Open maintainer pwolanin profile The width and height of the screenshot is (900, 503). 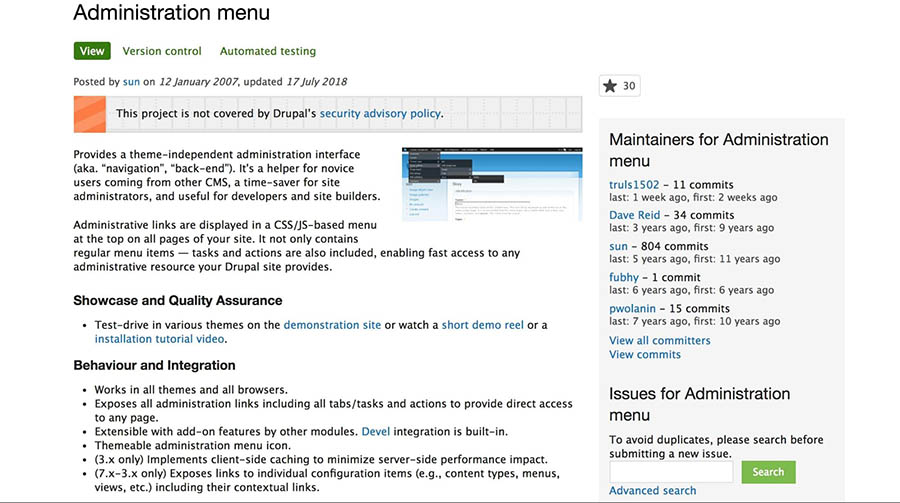[x=632, y=308]
